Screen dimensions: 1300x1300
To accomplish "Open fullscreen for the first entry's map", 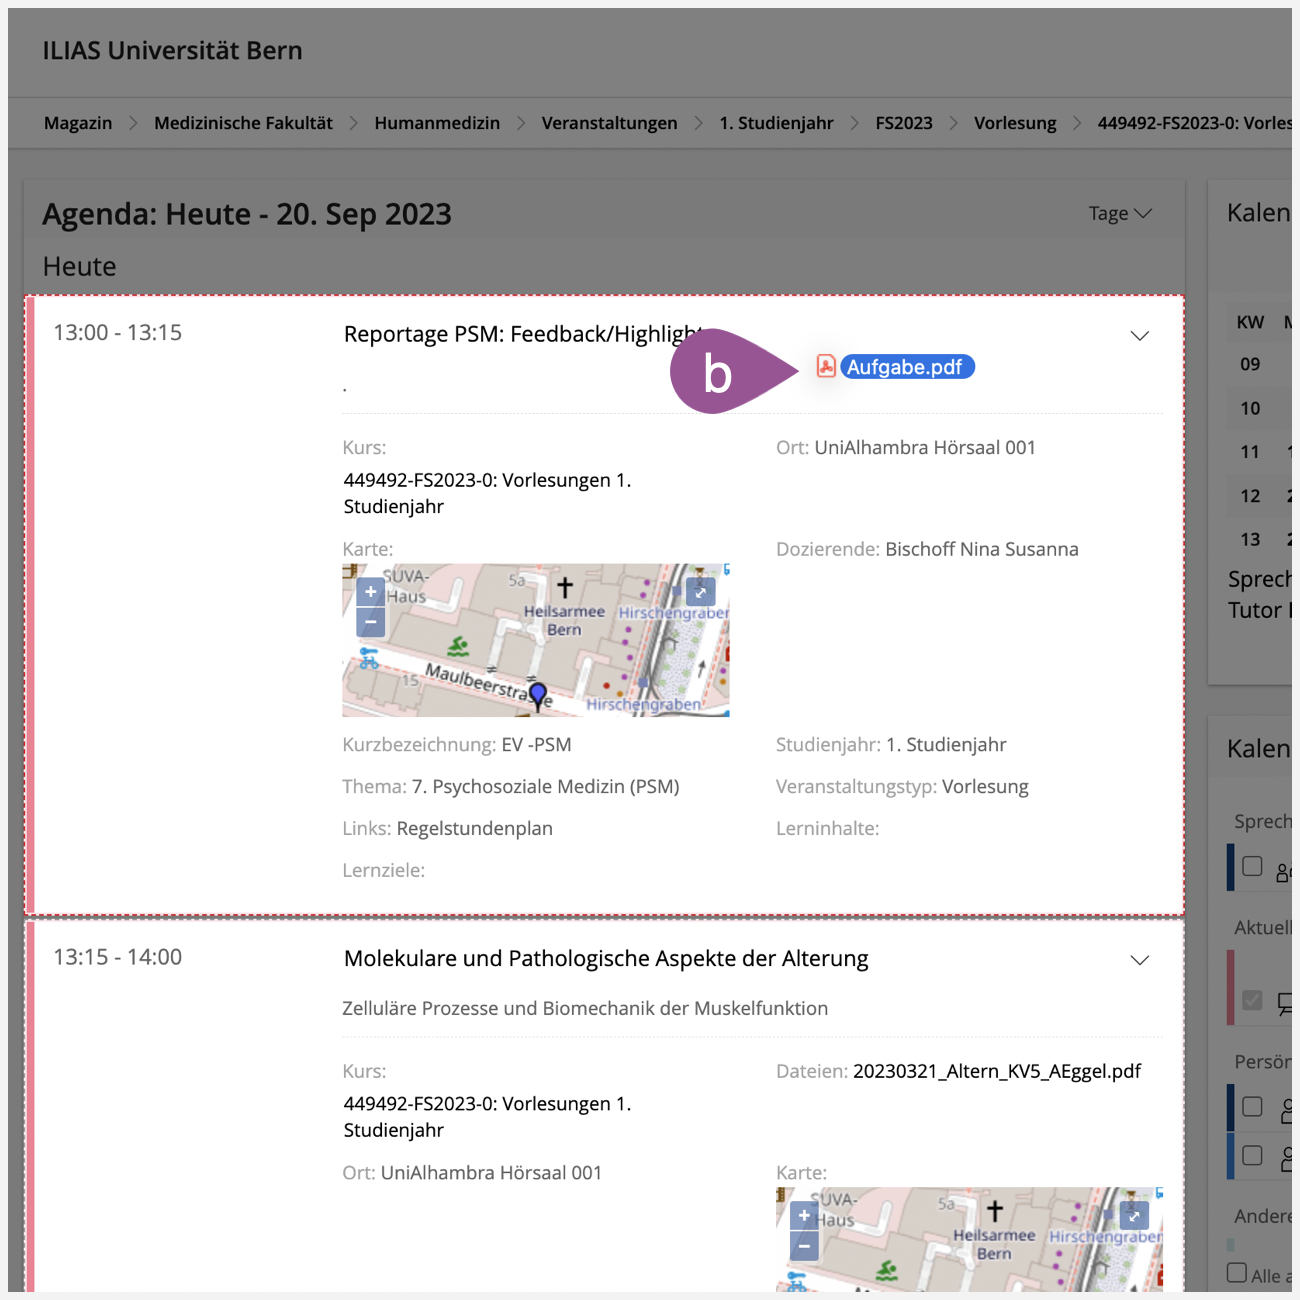I will coord(701,592).
